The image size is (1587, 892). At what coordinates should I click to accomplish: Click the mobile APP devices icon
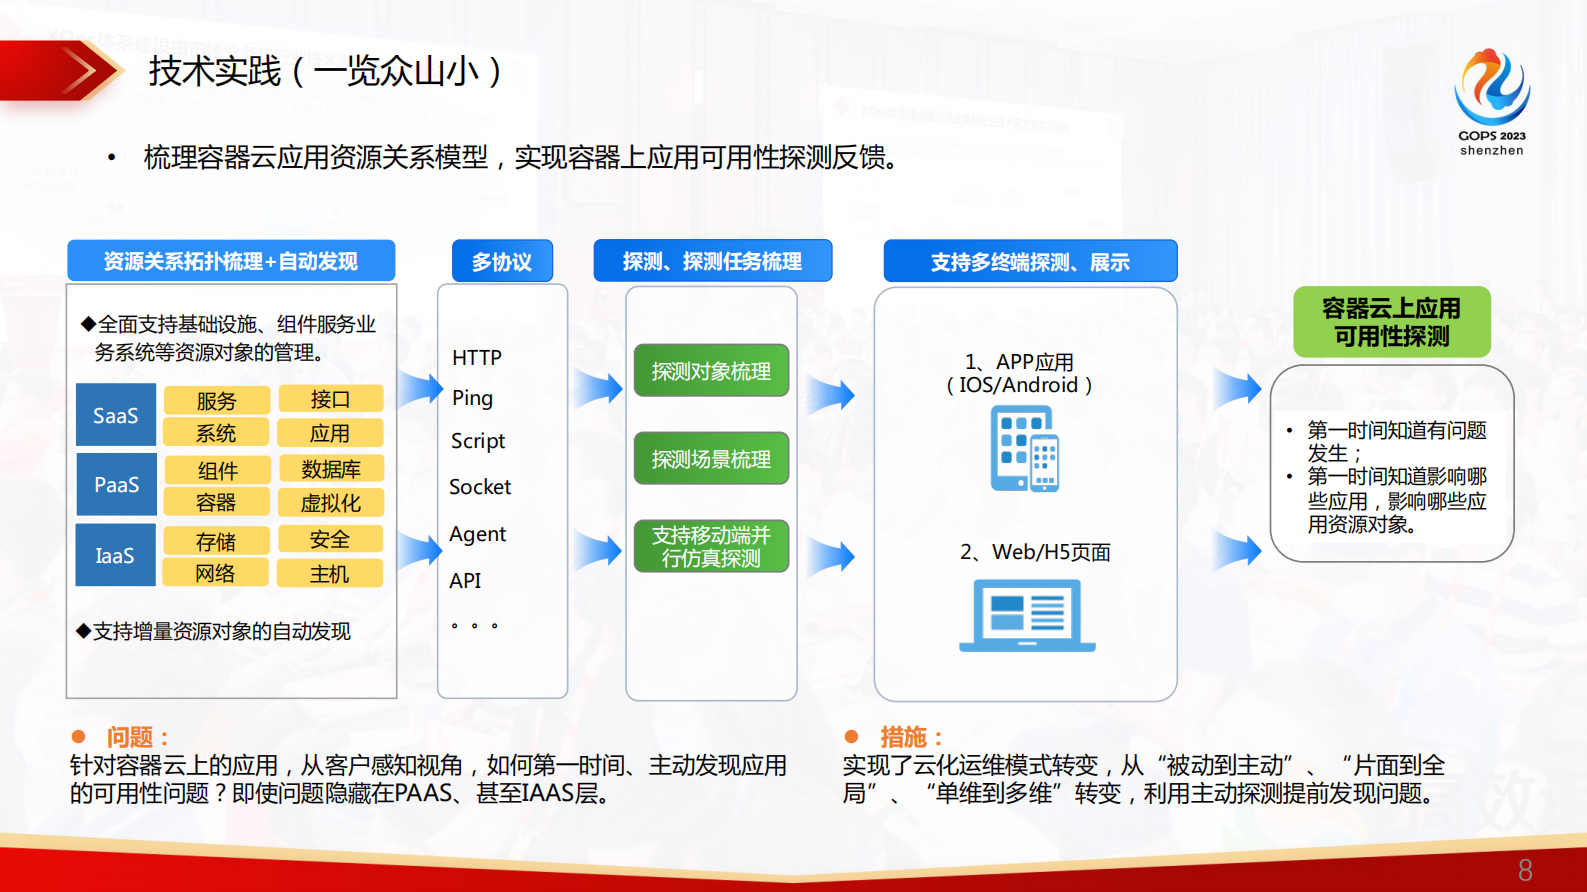click(1025, 448)
